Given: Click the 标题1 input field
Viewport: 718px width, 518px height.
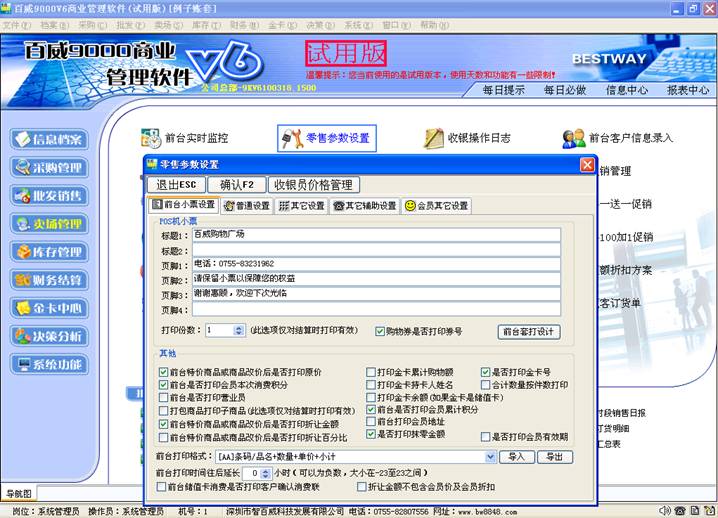Looking at the screenshot, I should (376, 235).
